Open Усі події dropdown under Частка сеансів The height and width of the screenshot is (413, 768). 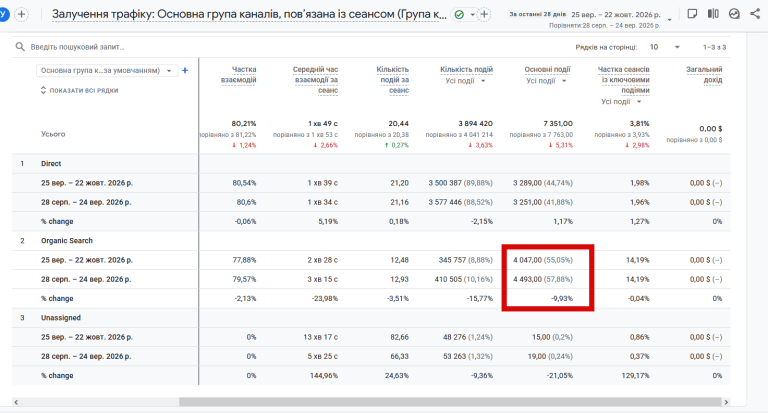tap(621, 102)
